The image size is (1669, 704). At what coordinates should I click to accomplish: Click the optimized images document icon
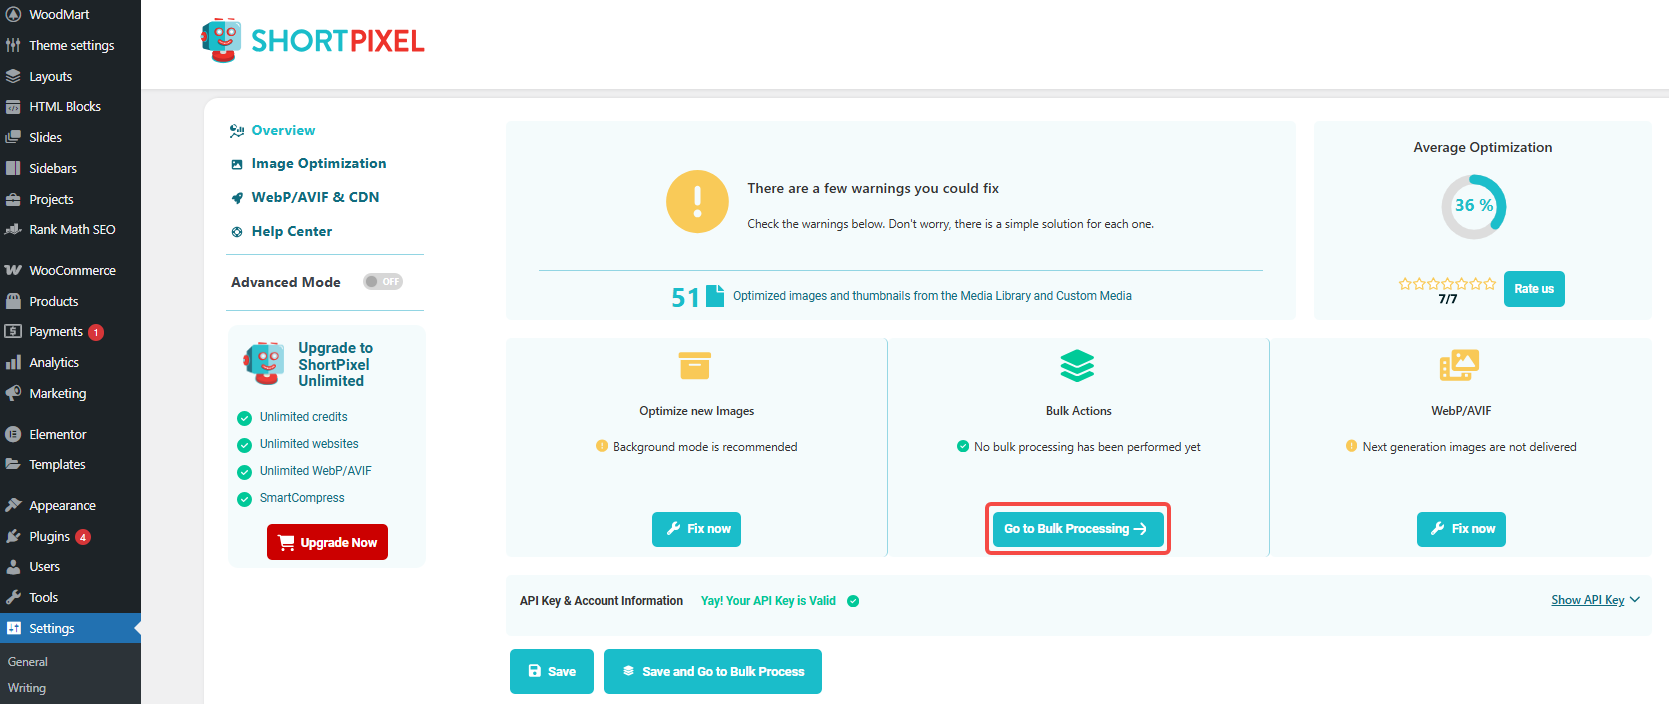715,296
